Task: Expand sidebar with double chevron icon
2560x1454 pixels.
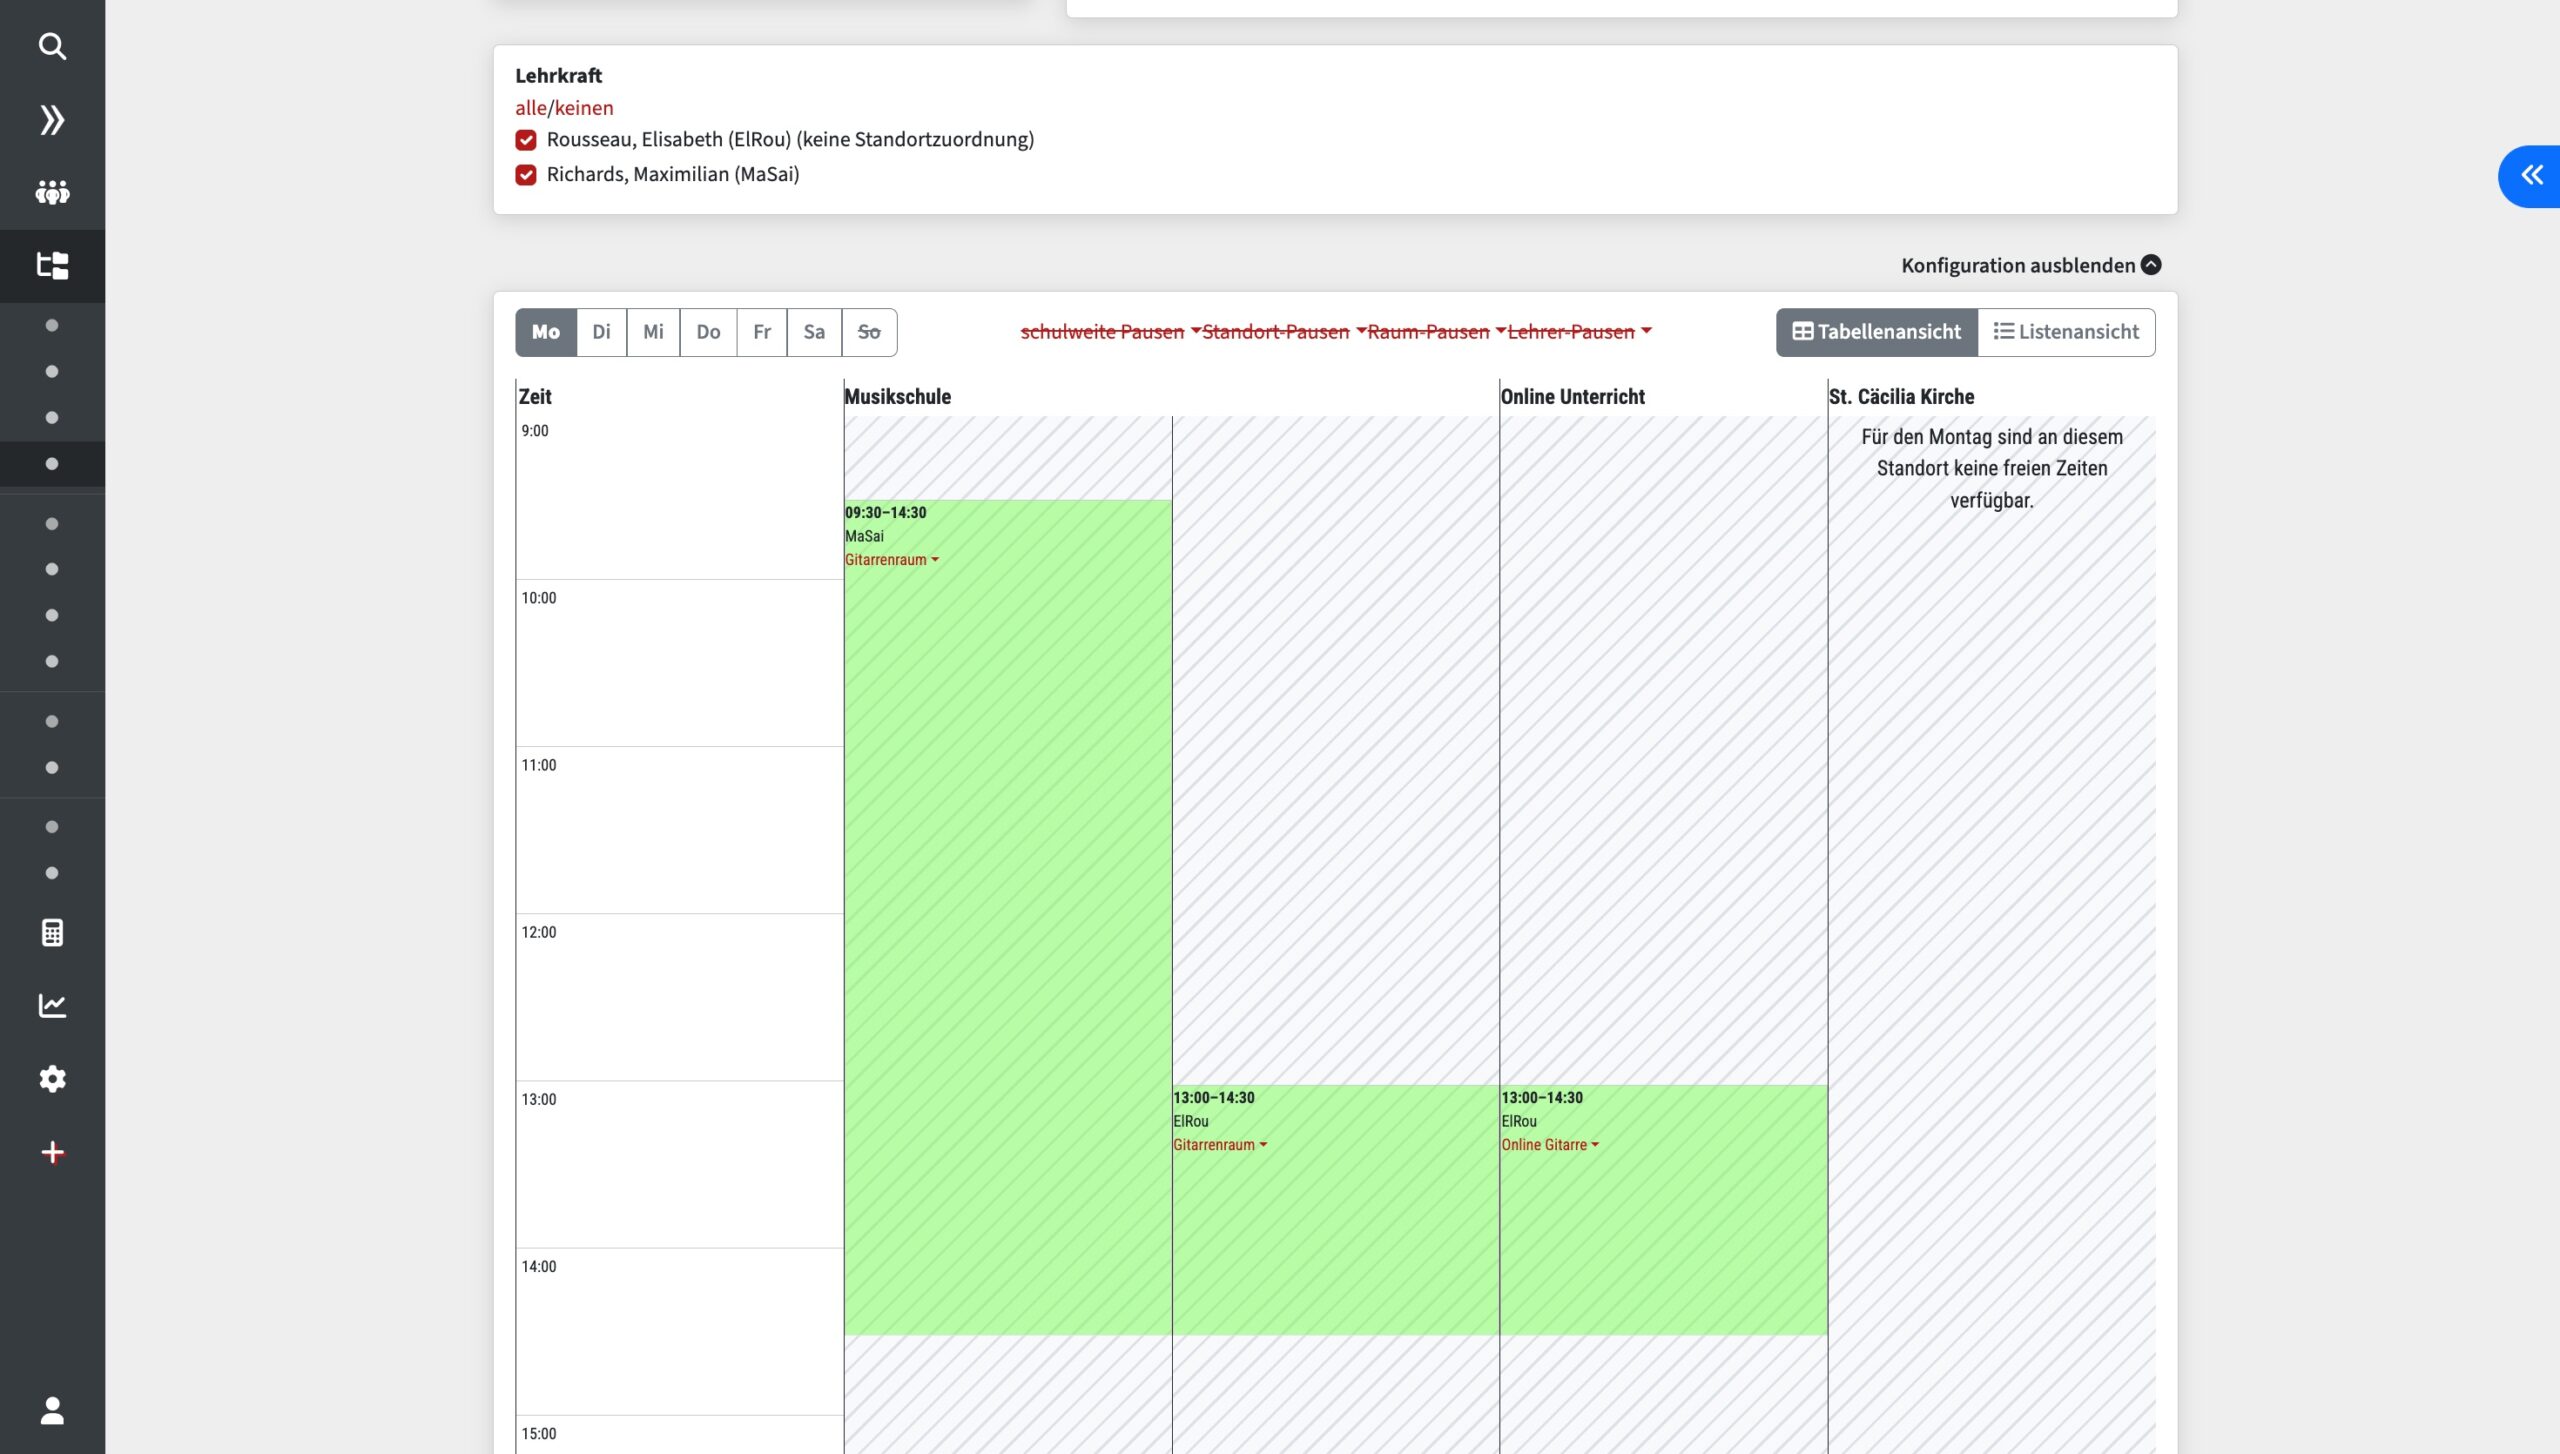Action: tap(52, 120)
